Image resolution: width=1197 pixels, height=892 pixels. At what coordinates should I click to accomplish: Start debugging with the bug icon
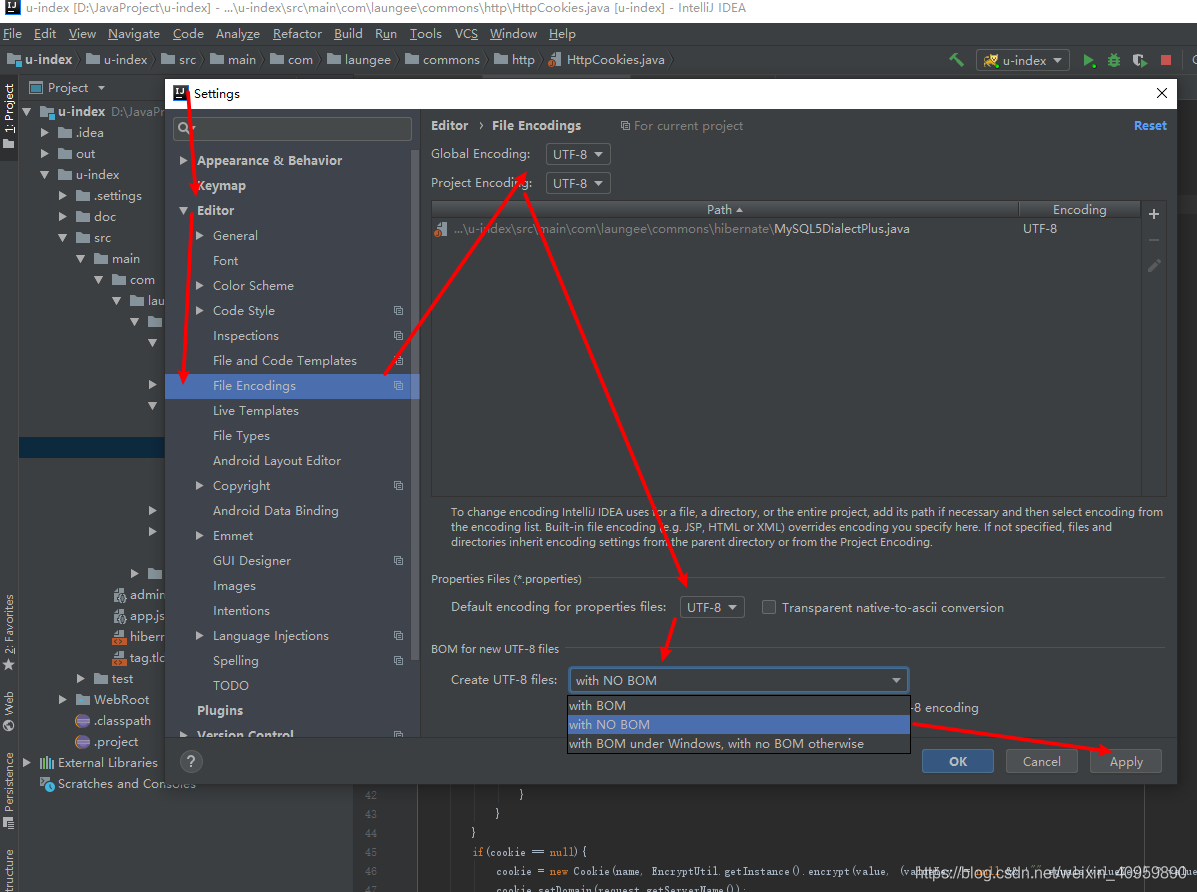pos(1114,60)
